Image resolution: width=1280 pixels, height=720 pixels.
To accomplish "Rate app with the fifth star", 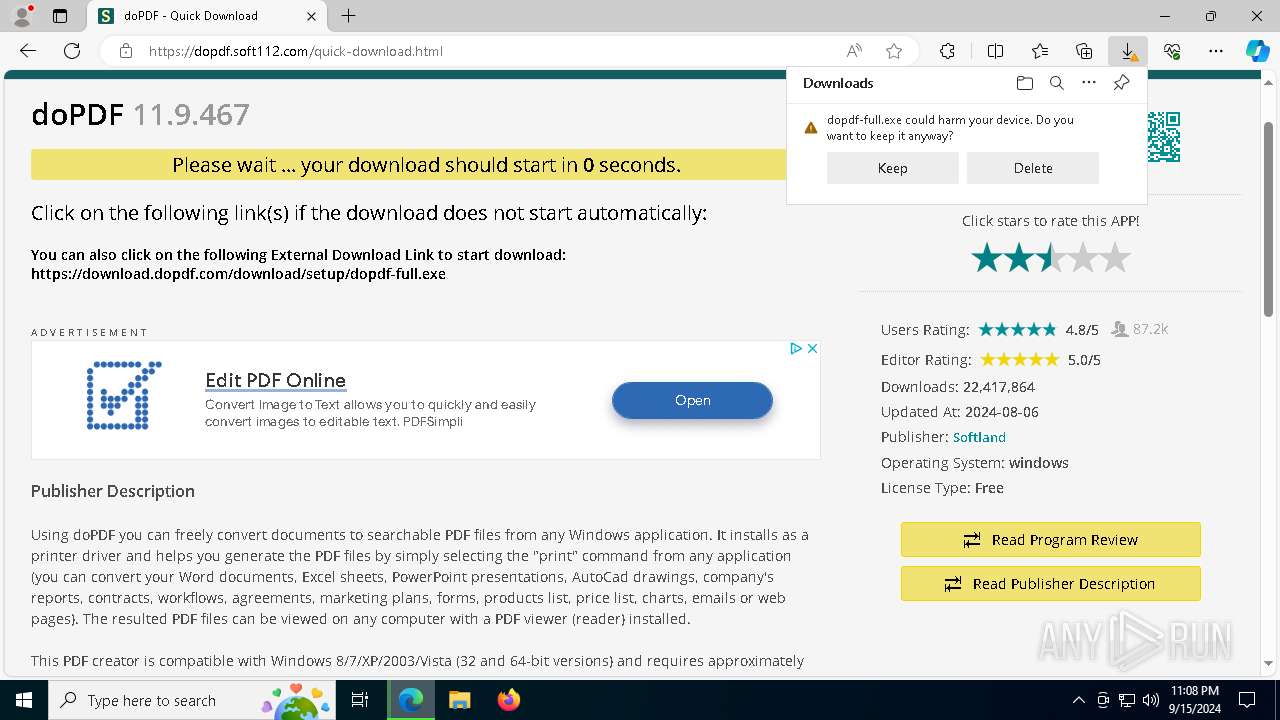I will pyautogui.click(x=1115, y=258).
